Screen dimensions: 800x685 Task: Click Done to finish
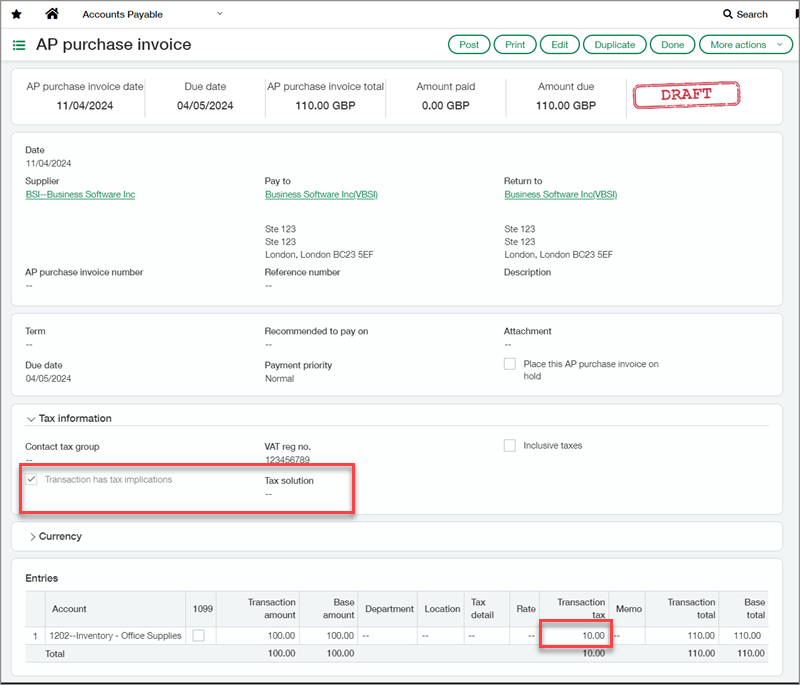672,44
